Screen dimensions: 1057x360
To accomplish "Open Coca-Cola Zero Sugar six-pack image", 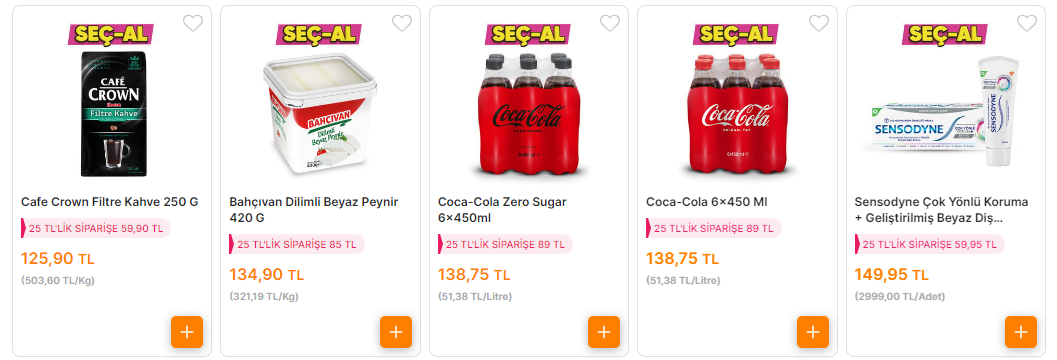I will 529,115.
